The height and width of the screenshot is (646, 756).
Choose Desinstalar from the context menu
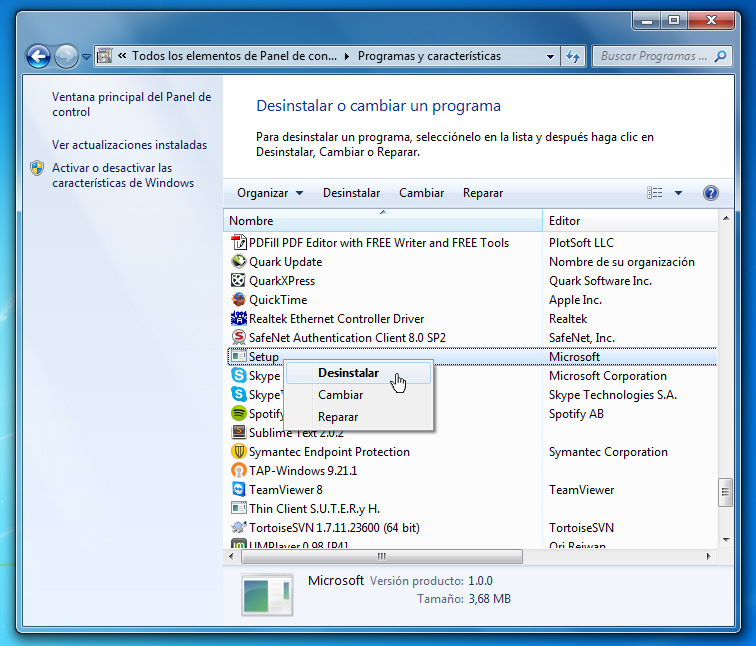point(348,373)
